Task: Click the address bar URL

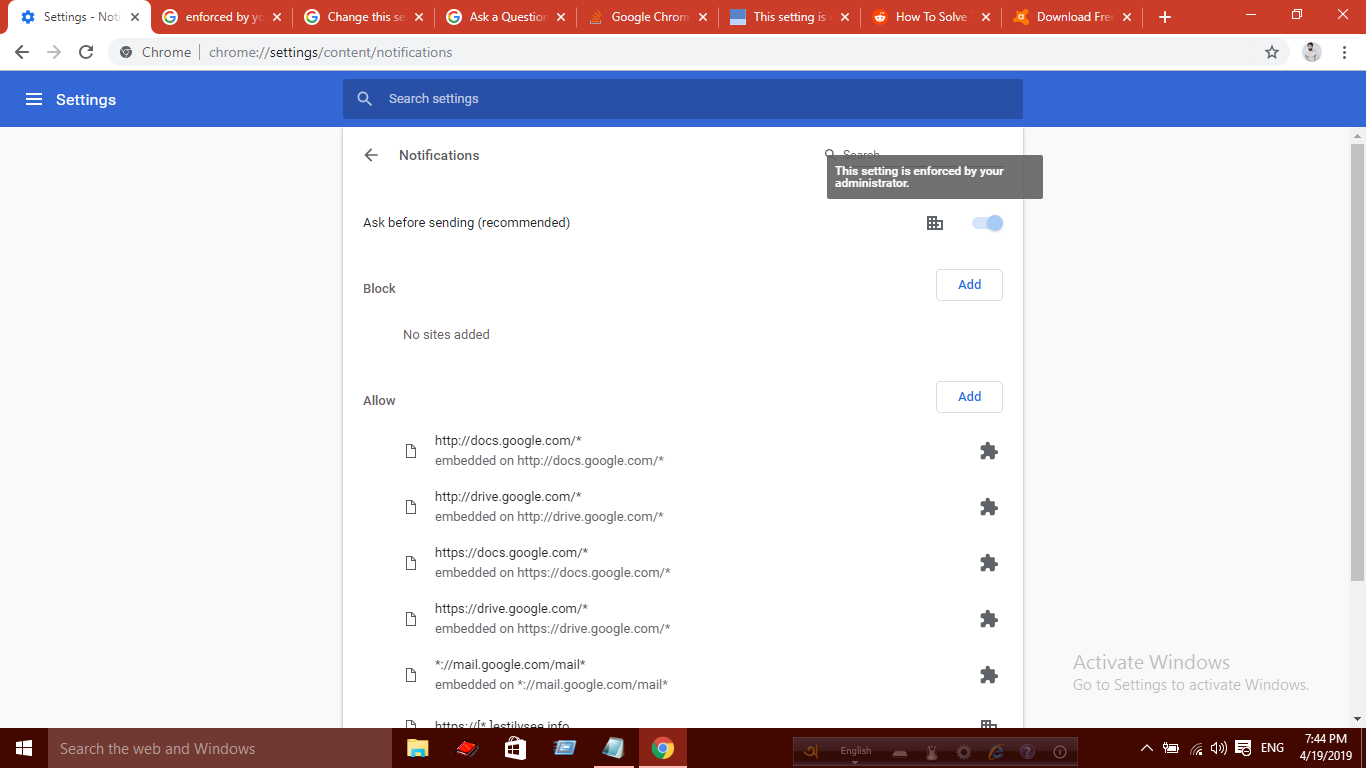Action: (x=330, y=52)
